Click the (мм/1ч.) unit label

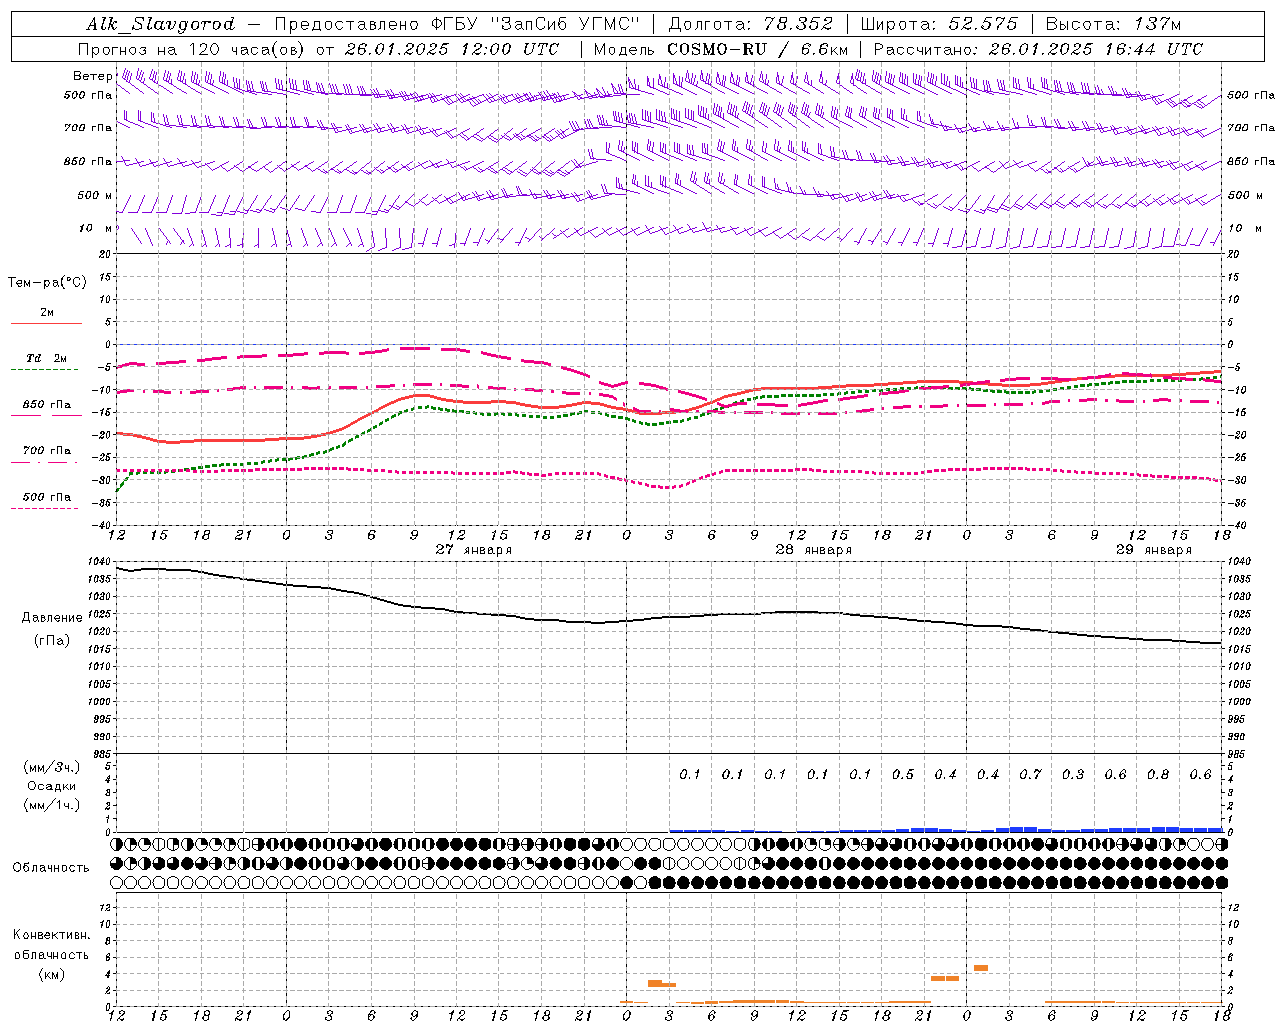pos(52,805)
